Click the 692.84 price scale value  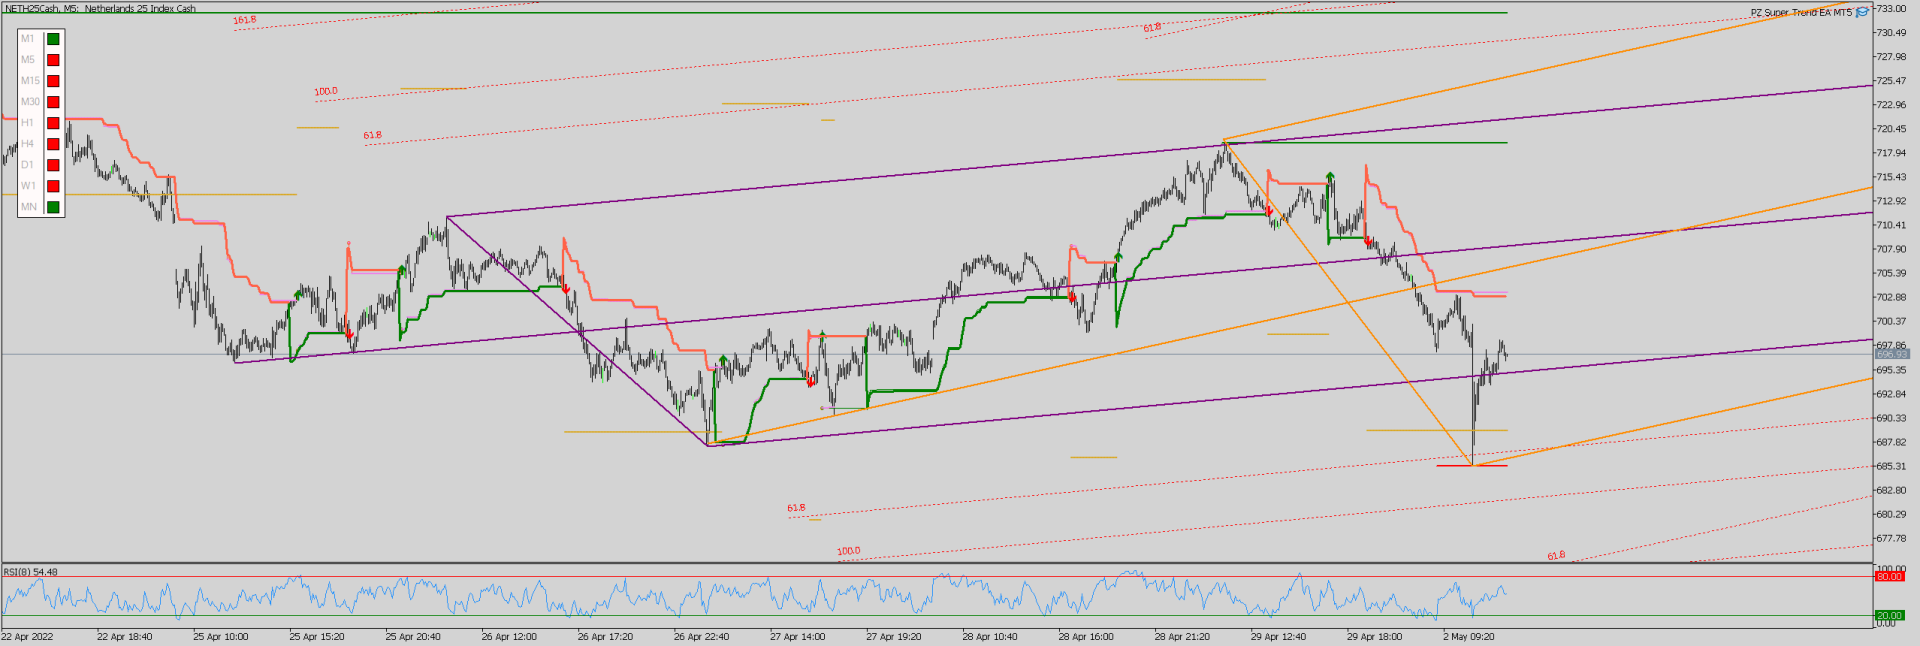click(x=1891, y=394)
